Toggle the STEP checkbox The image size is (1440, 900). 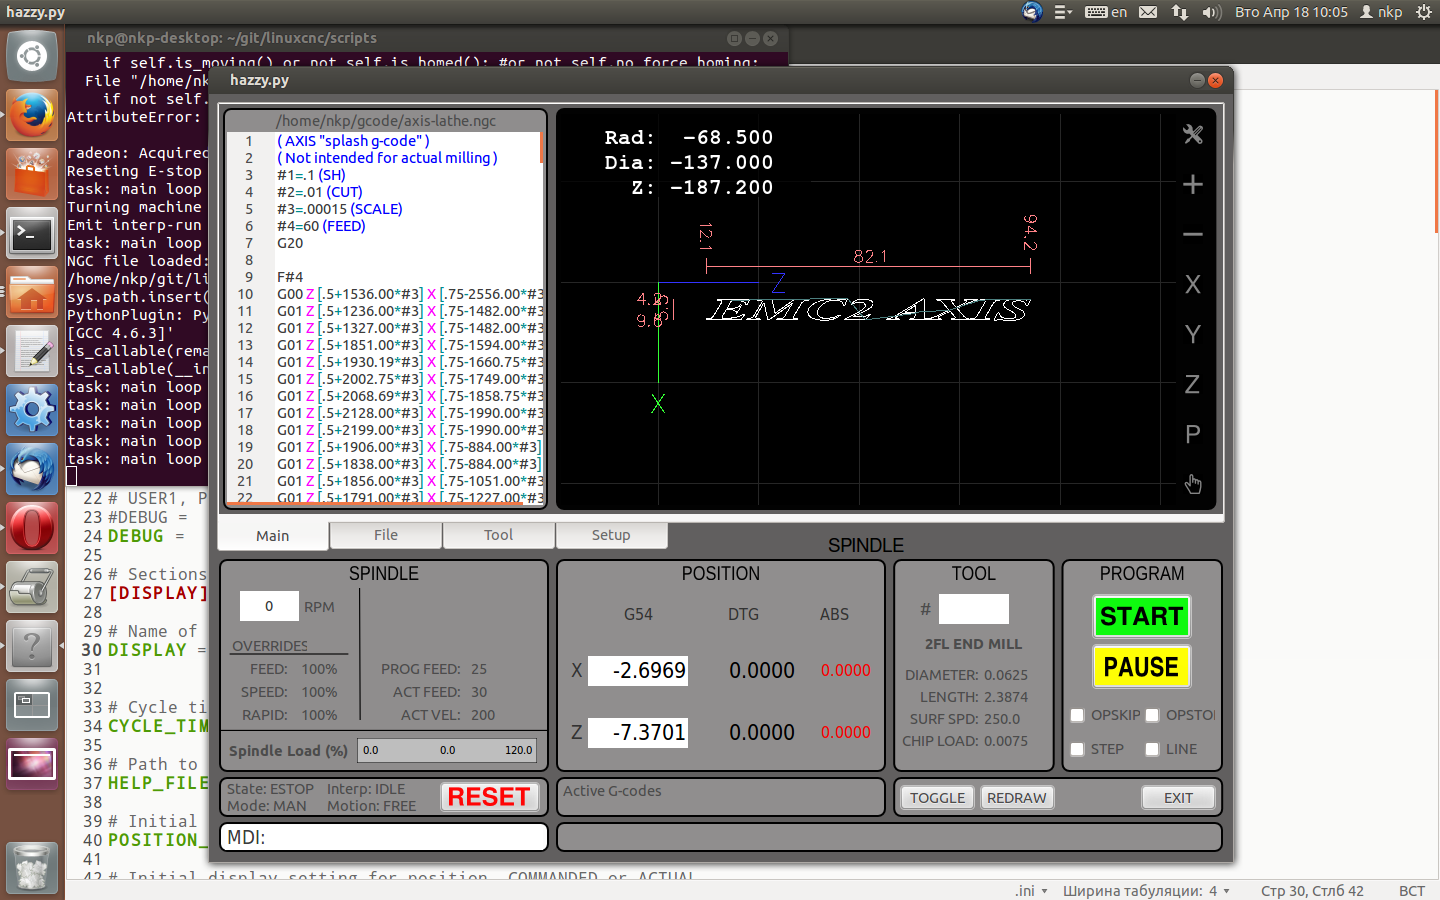[1078, 749]
